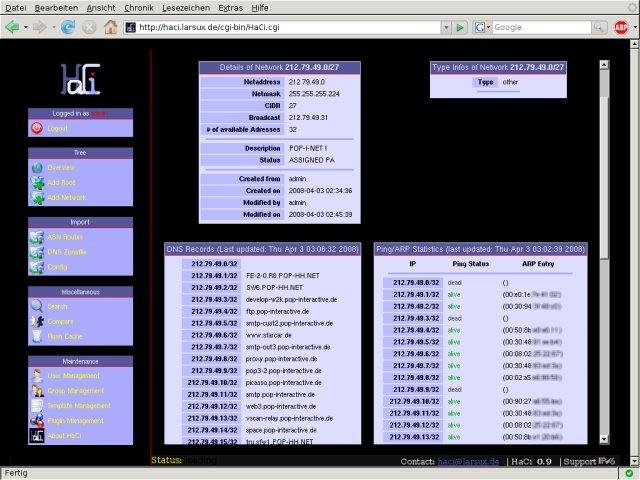Open the back history dropdown arrow

[x=26, y=28]
